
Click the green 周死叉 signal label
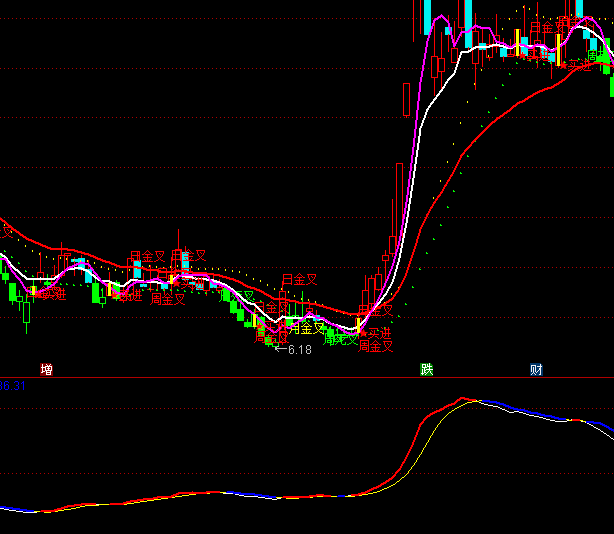pos(340,339)
